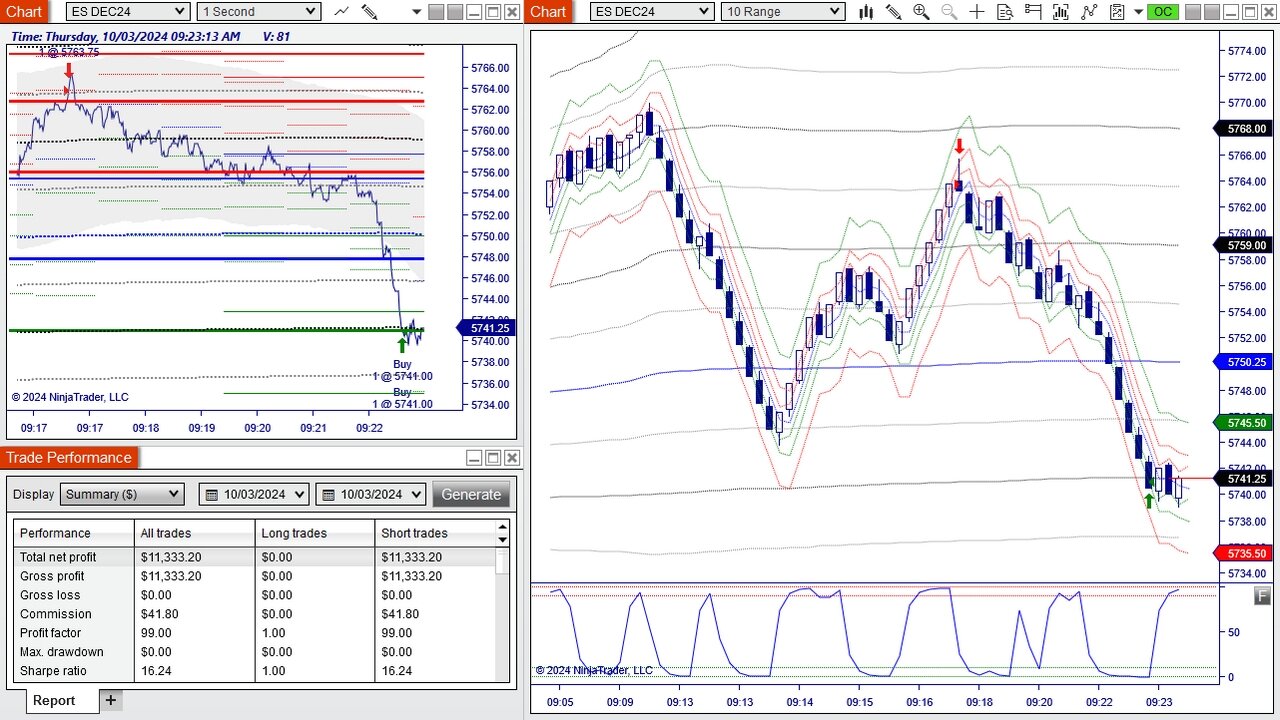Click 5745.50 green price marker
Screen dimensions: 1280x720
tap(1241, 423)
